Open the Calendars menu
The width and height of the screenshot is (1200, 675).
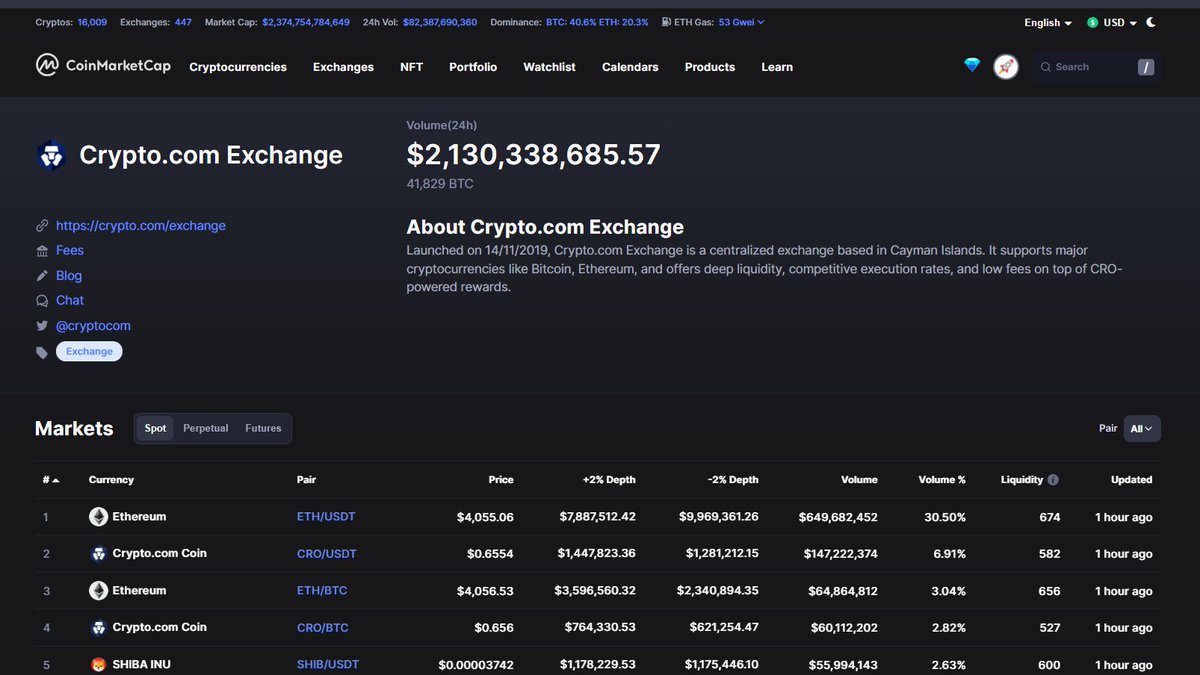pyautogui.click(x=630, y=67)
